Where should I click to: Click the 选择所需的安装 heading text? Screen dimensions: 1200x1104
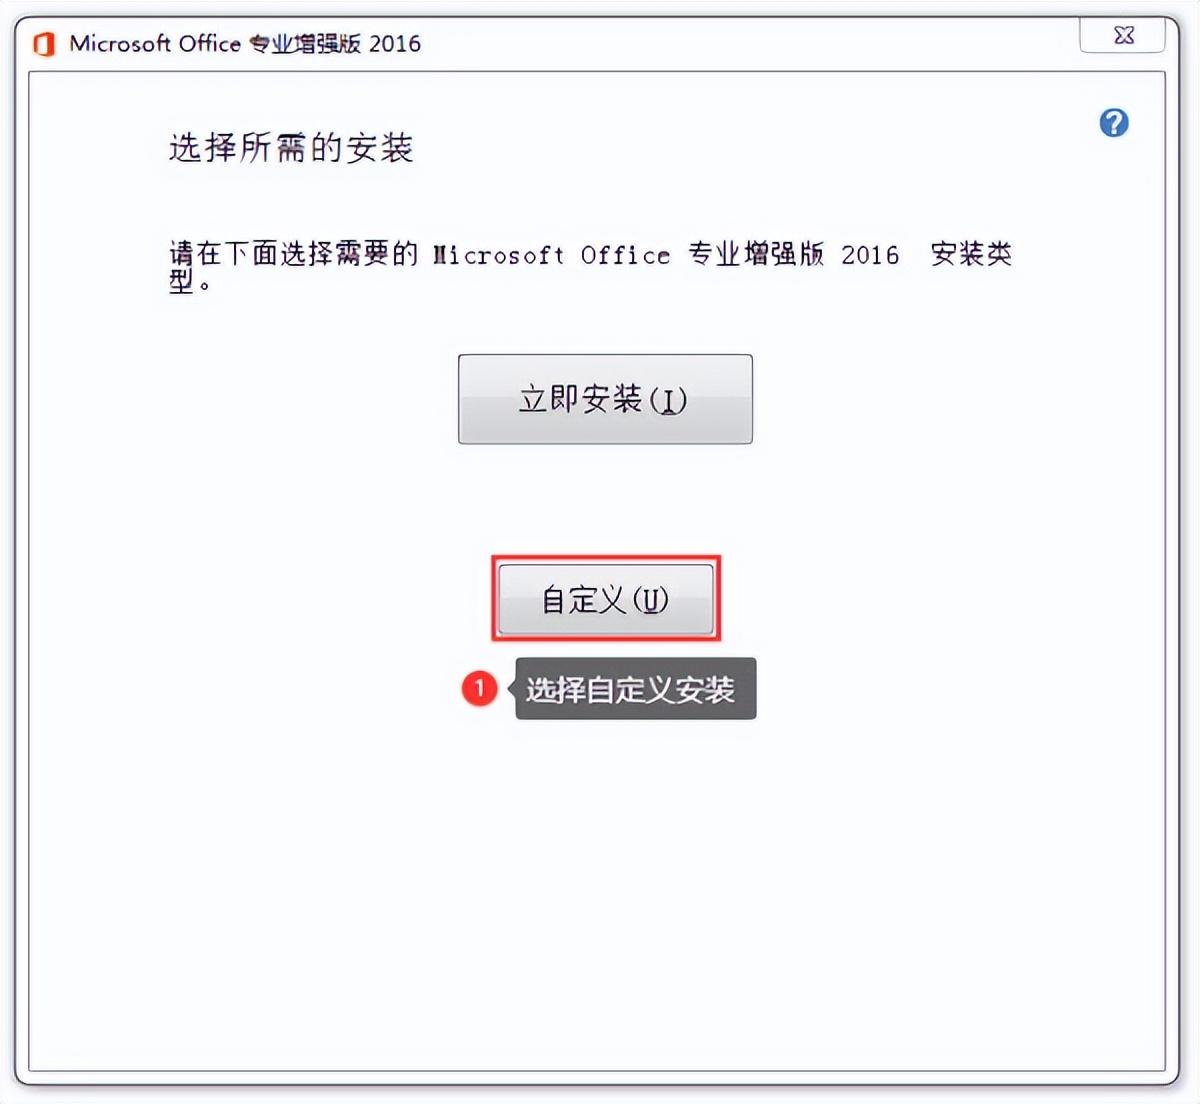pyautogui.click(x=291, y=148)
